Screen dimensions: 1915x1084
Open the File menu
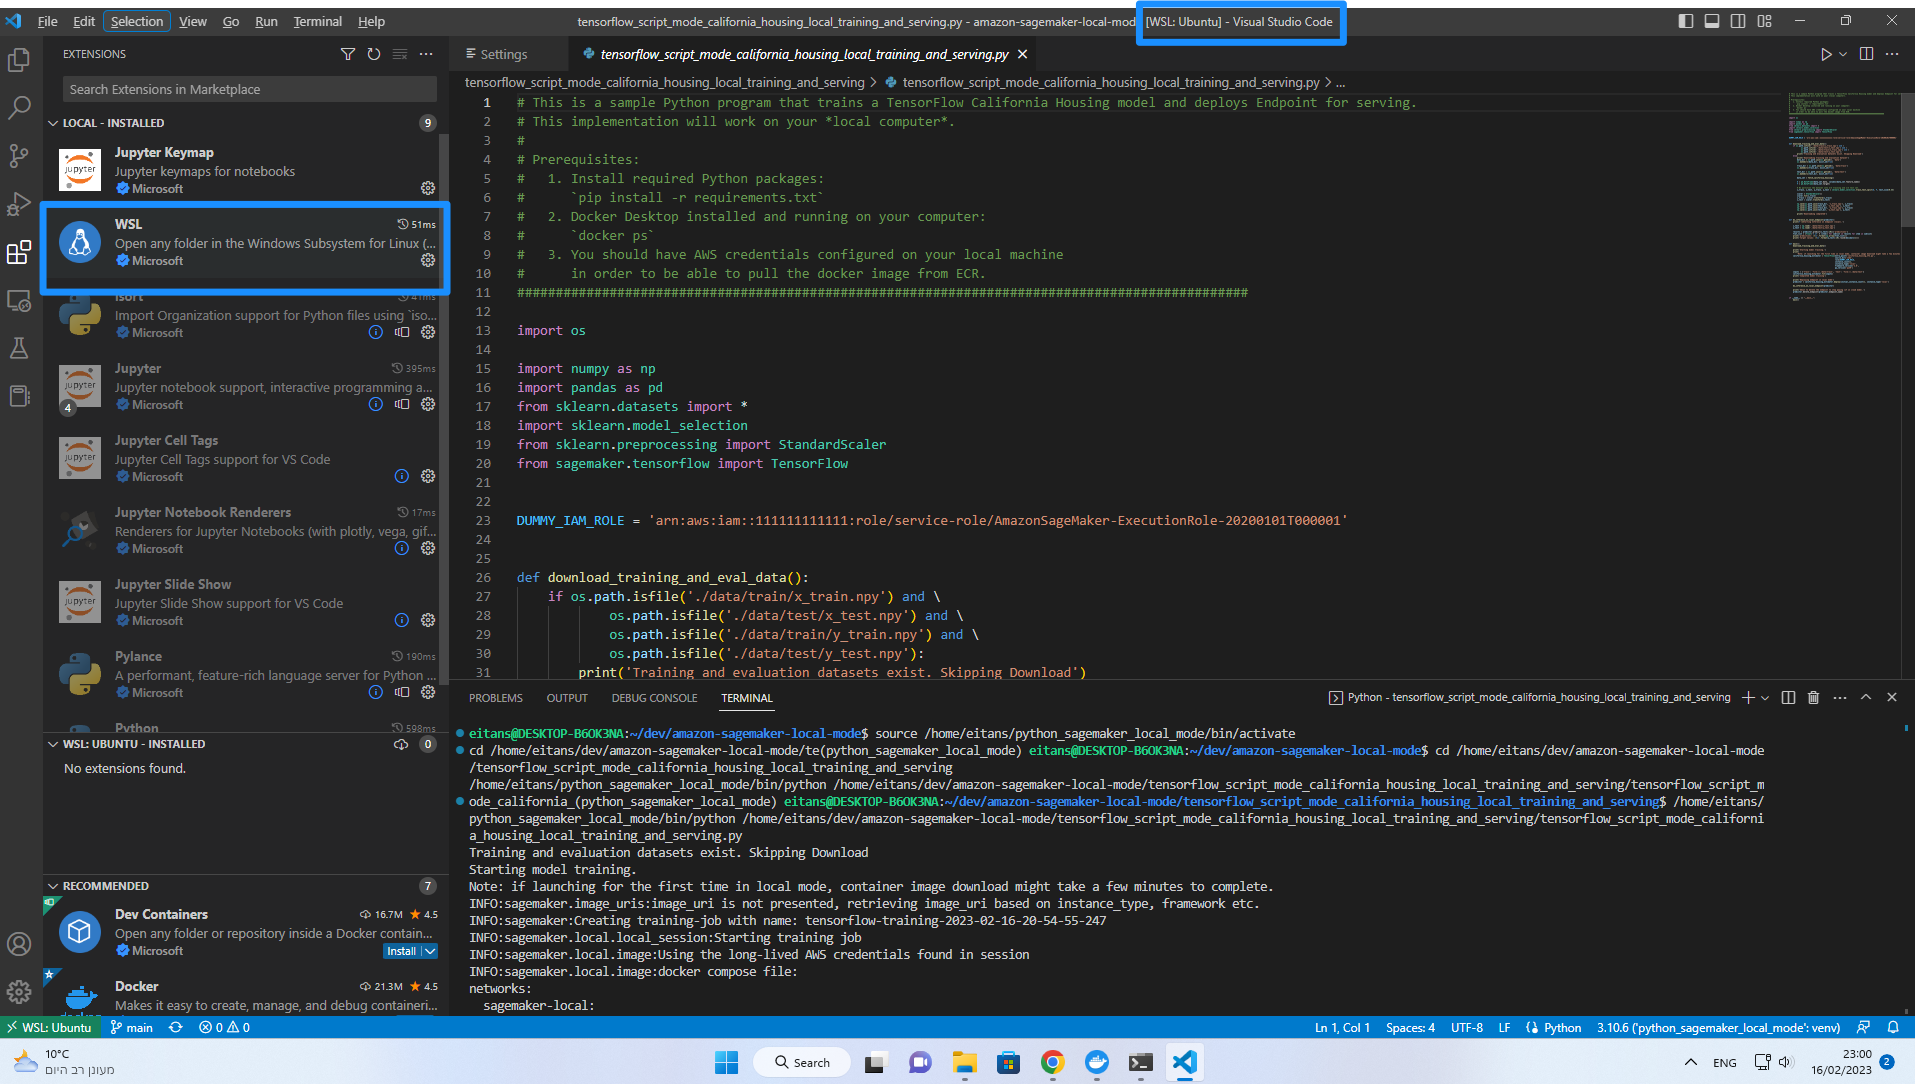48,21
